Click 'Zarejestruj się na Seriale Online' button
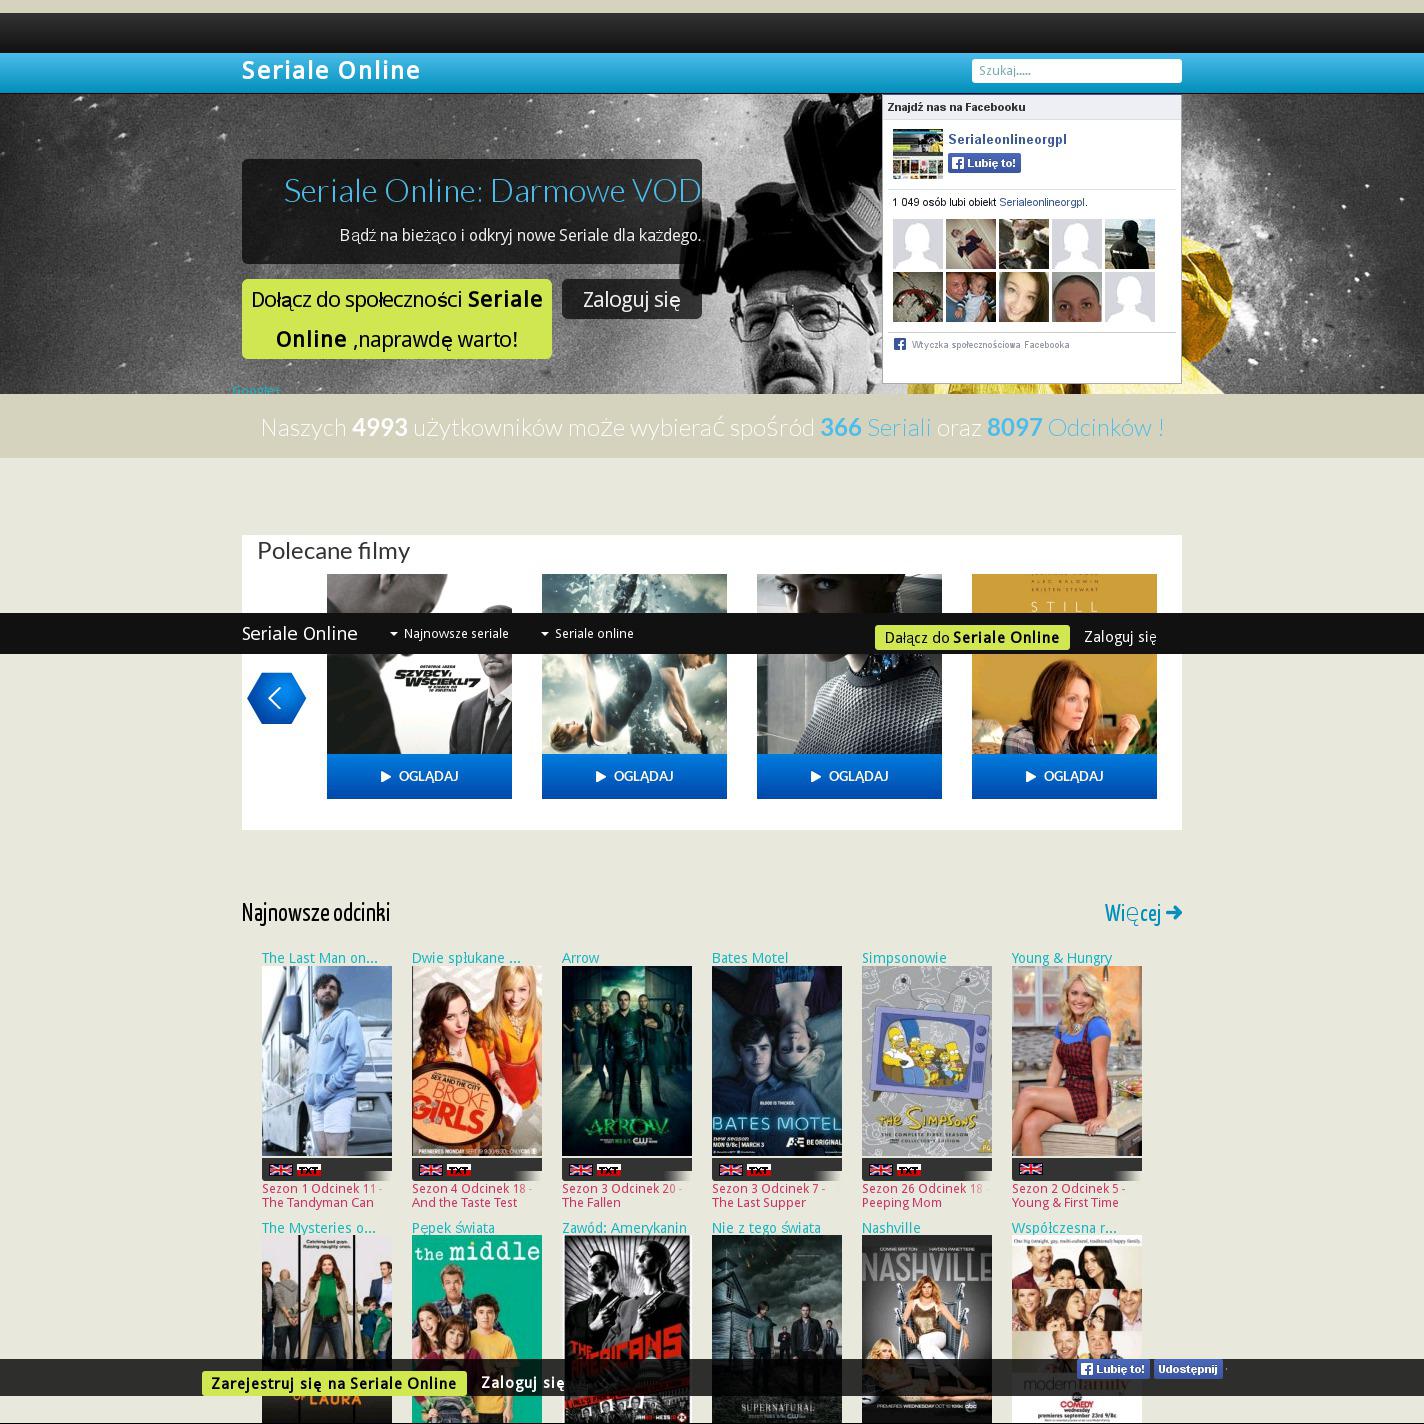 click(334, 1383)
